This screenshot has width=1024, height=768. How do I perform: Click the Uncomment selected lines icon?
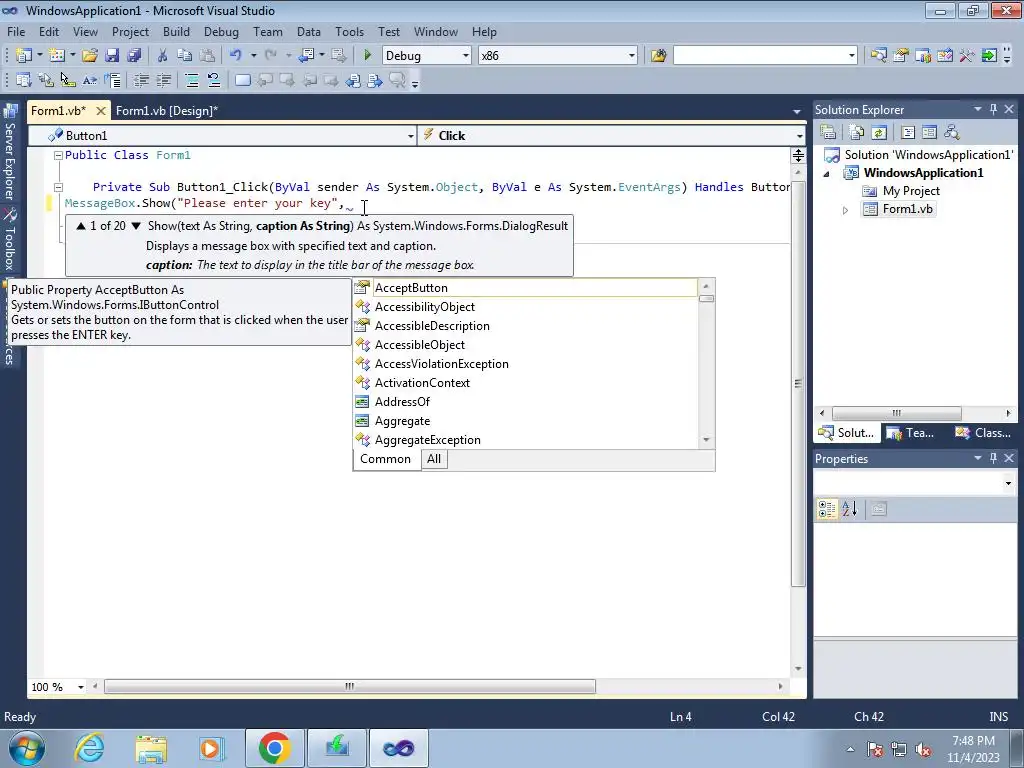point(214,80)
